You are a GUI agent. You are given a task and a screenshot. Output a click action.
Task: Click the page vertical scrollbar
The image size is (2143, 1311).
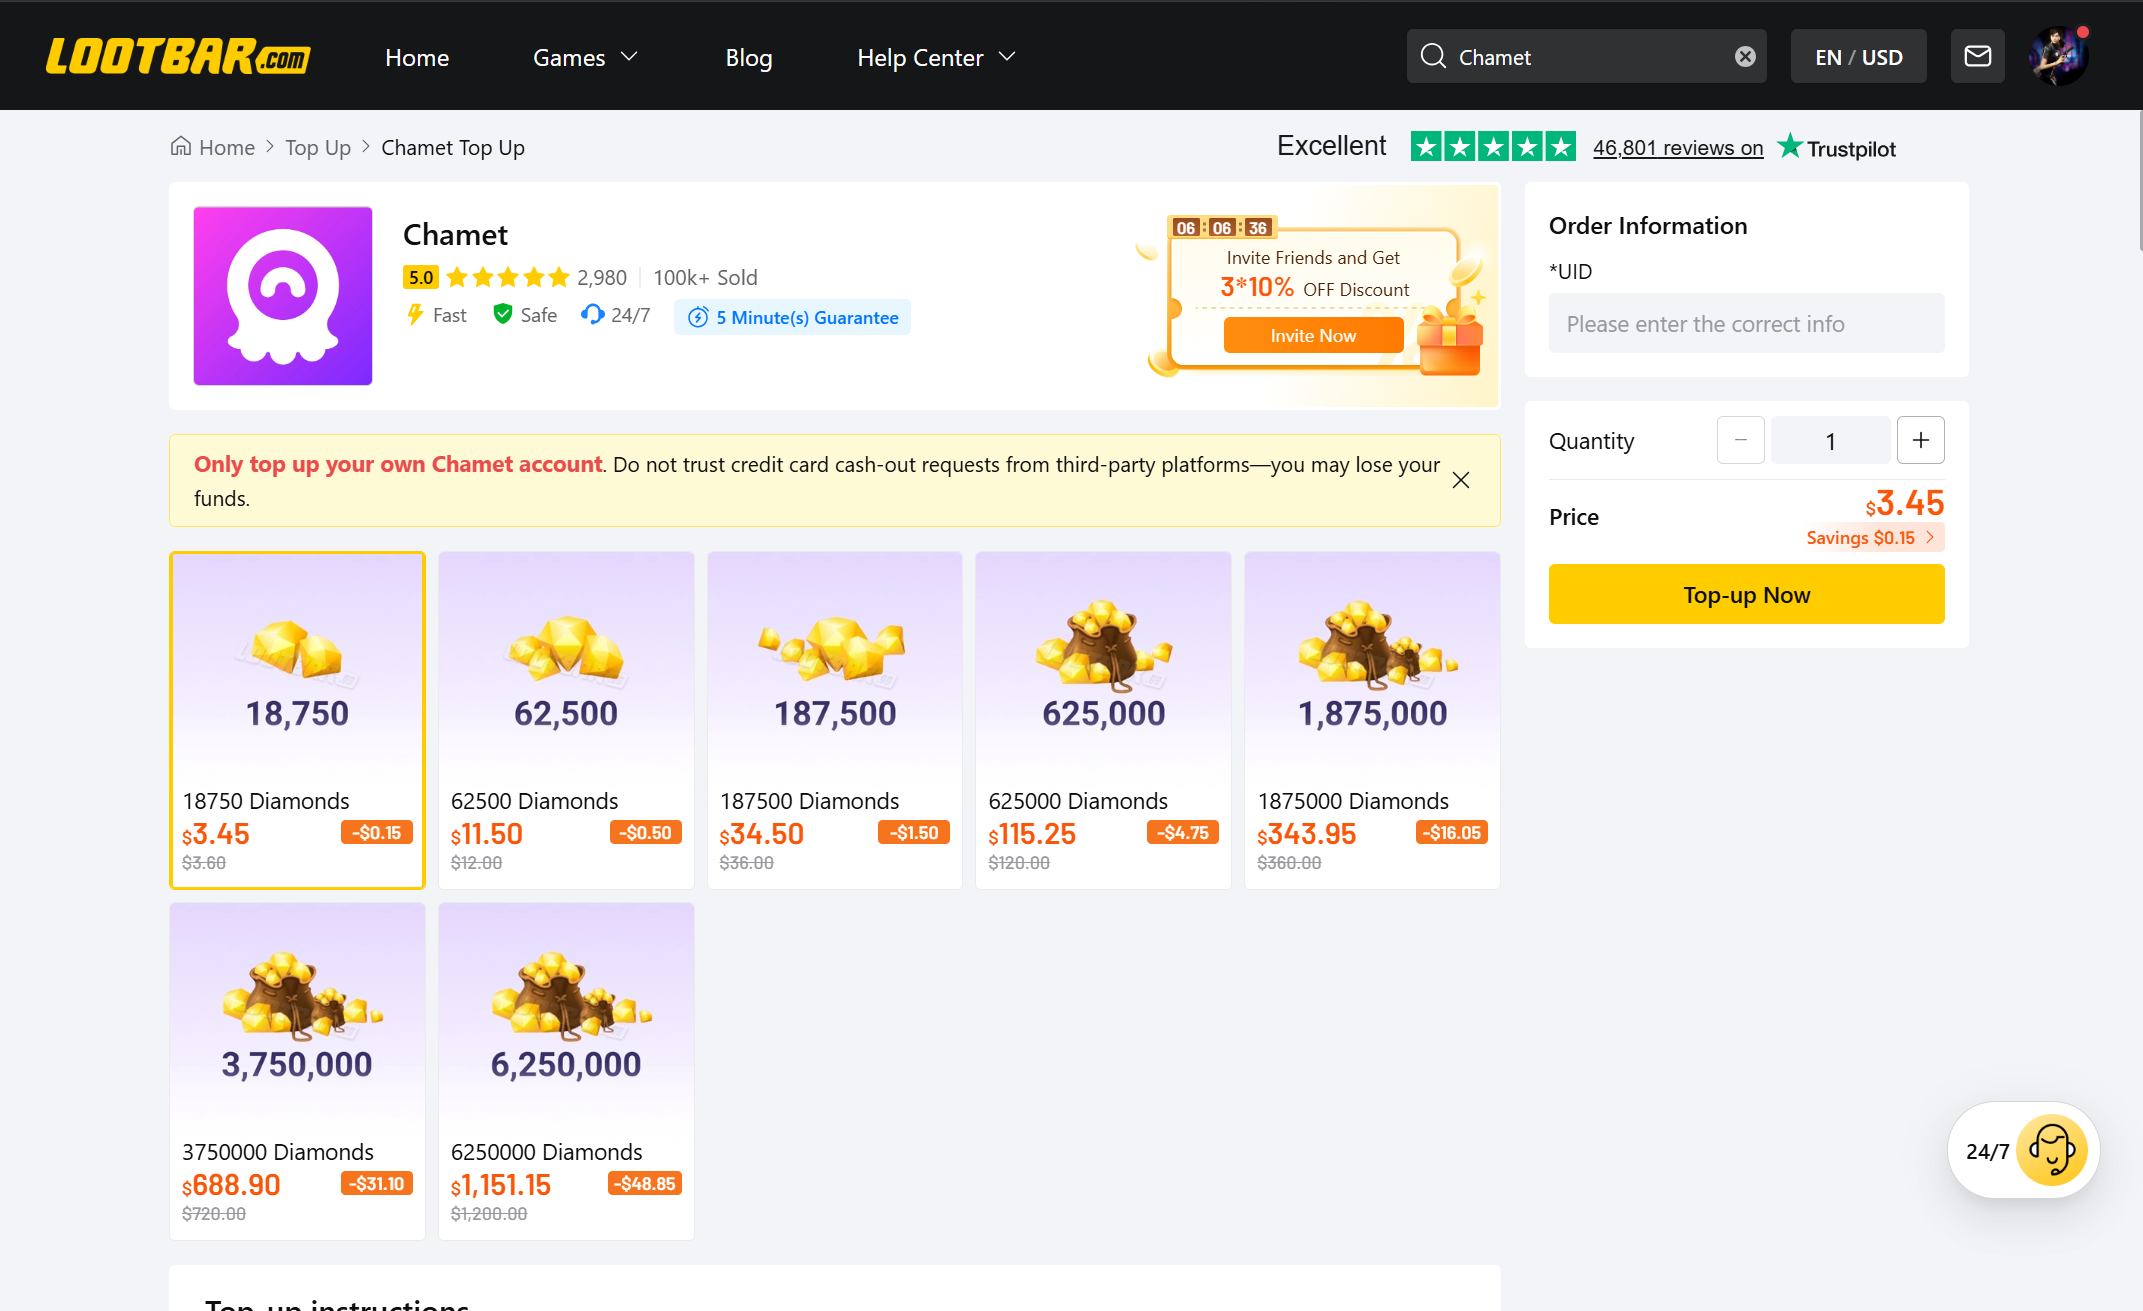coord(2139,180)
